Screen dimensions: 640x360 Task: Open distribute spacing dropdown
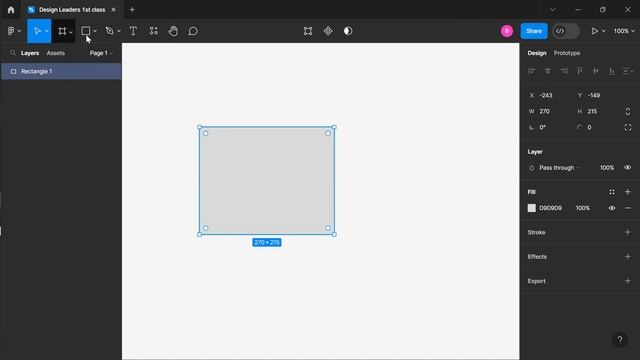pos(628,71)
